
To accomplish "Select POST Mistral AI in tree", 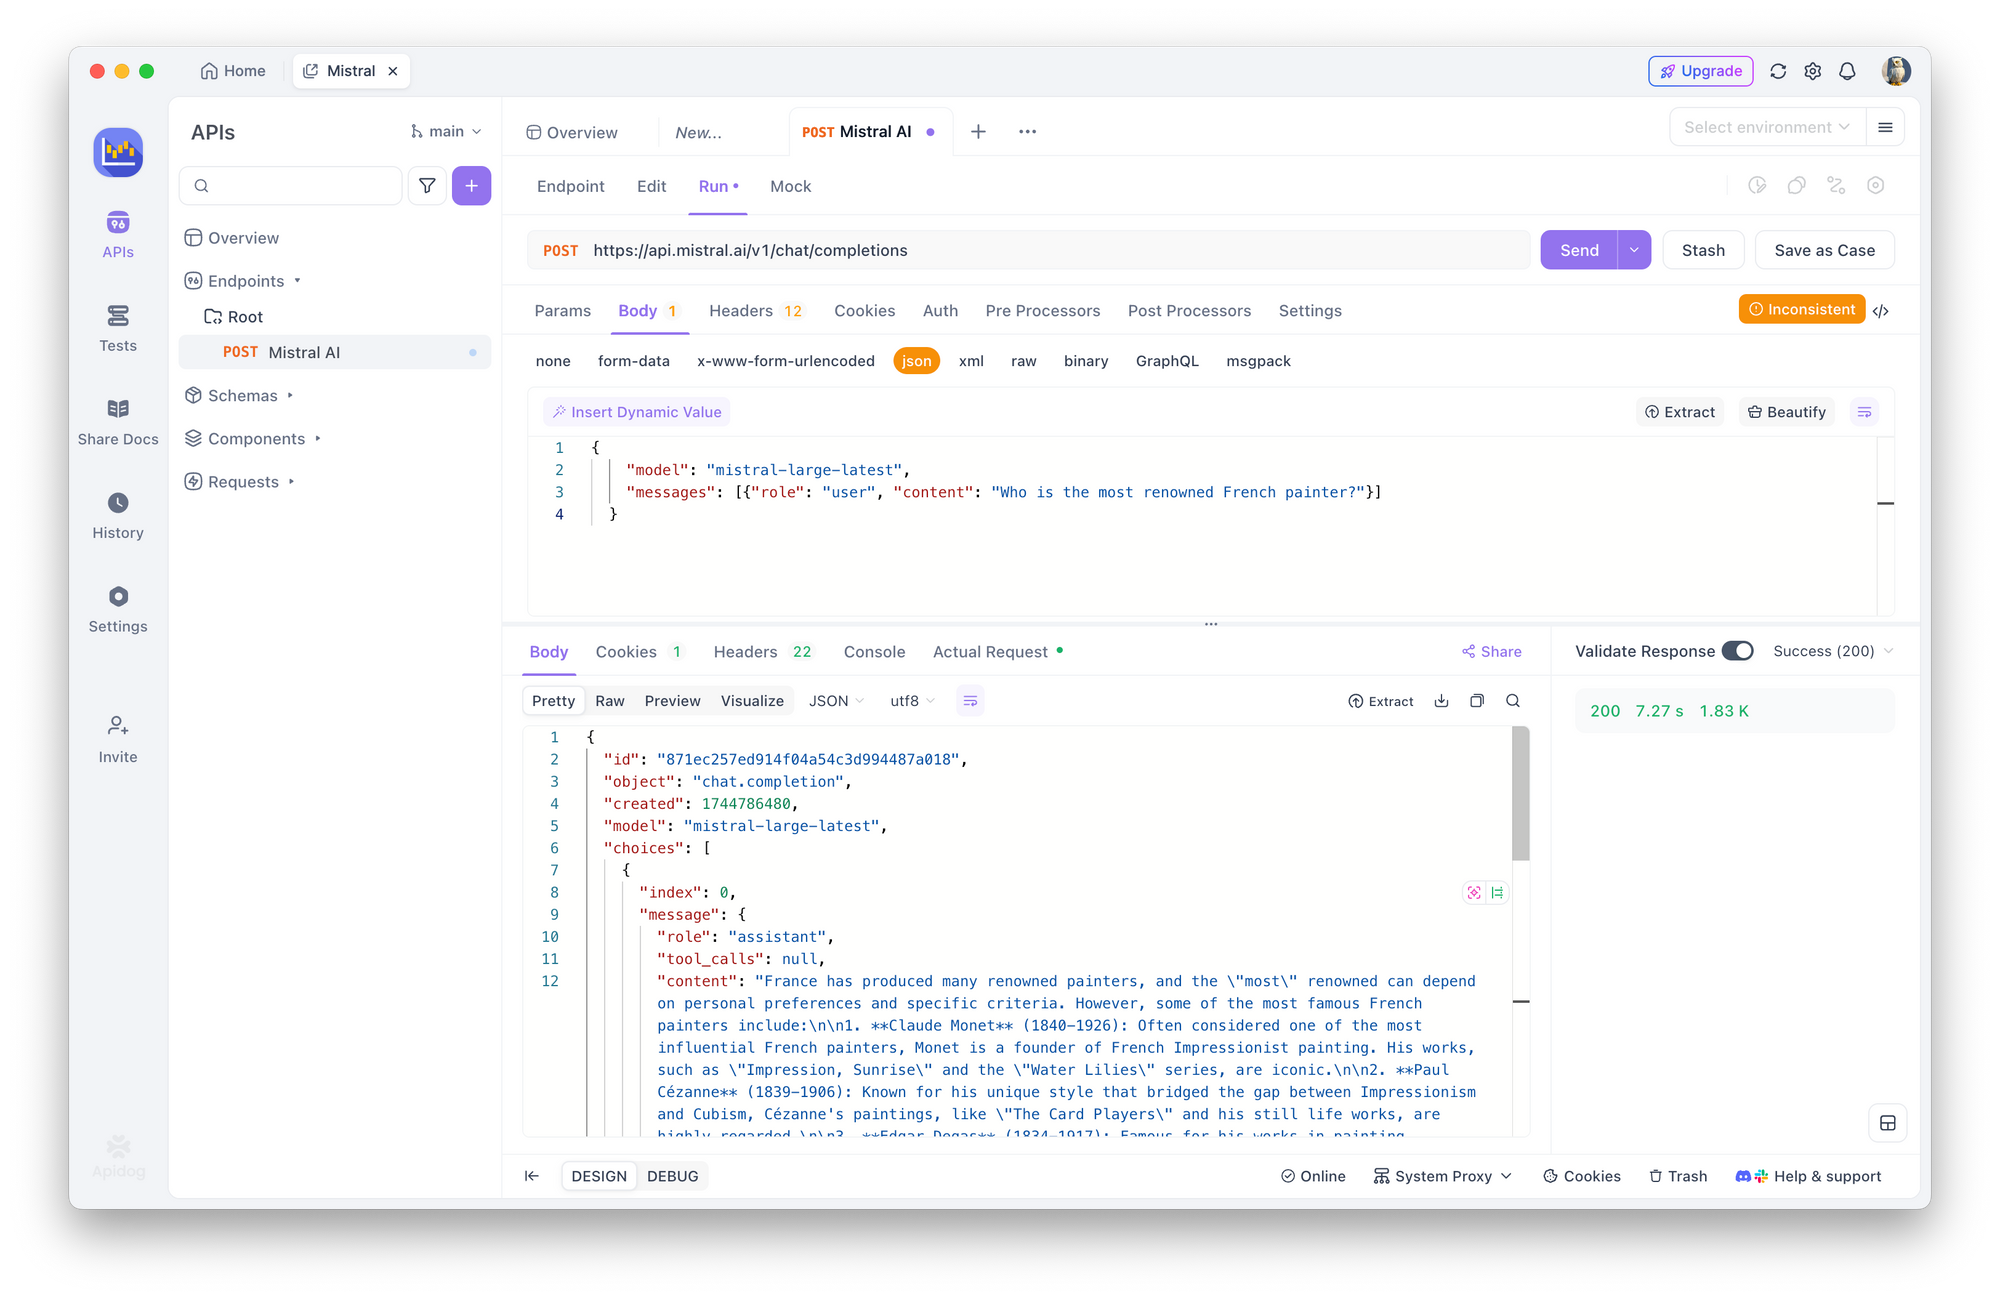I will pos(334,352).
